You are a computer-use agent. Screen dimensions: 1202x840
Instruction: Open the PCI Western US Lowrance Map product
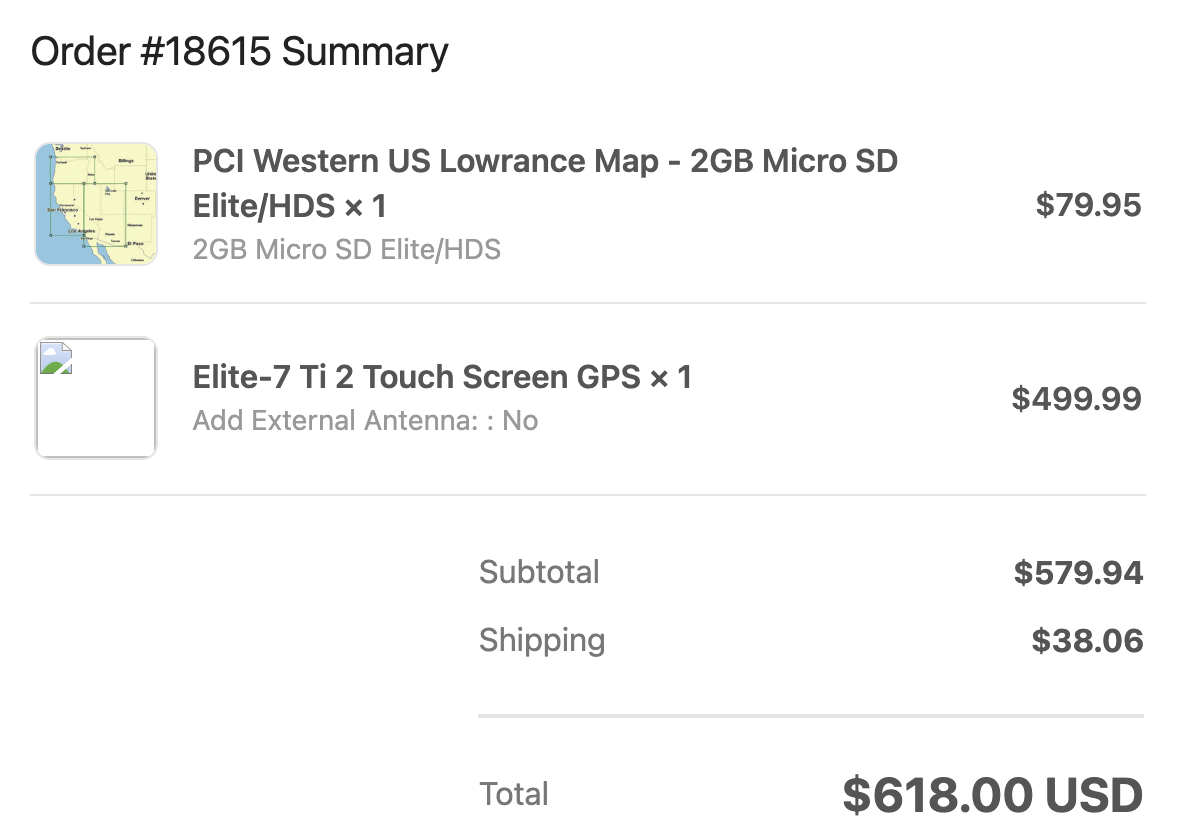click(545, 162)
